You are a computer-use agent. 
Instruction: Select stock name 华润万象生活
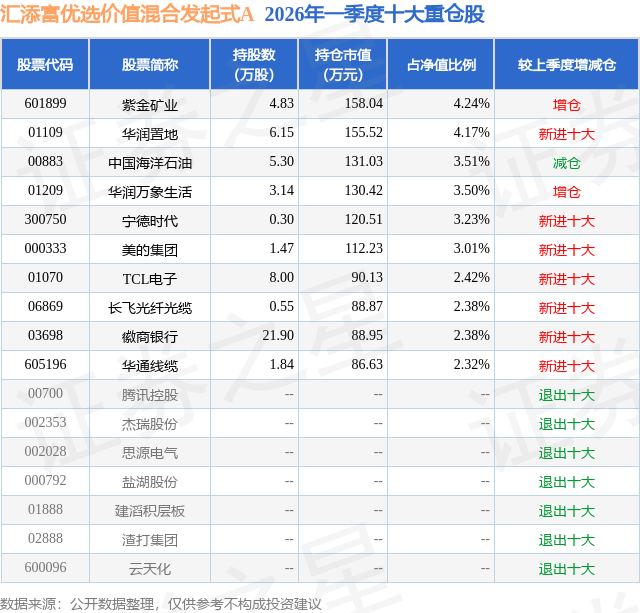(x=150, y=192)
